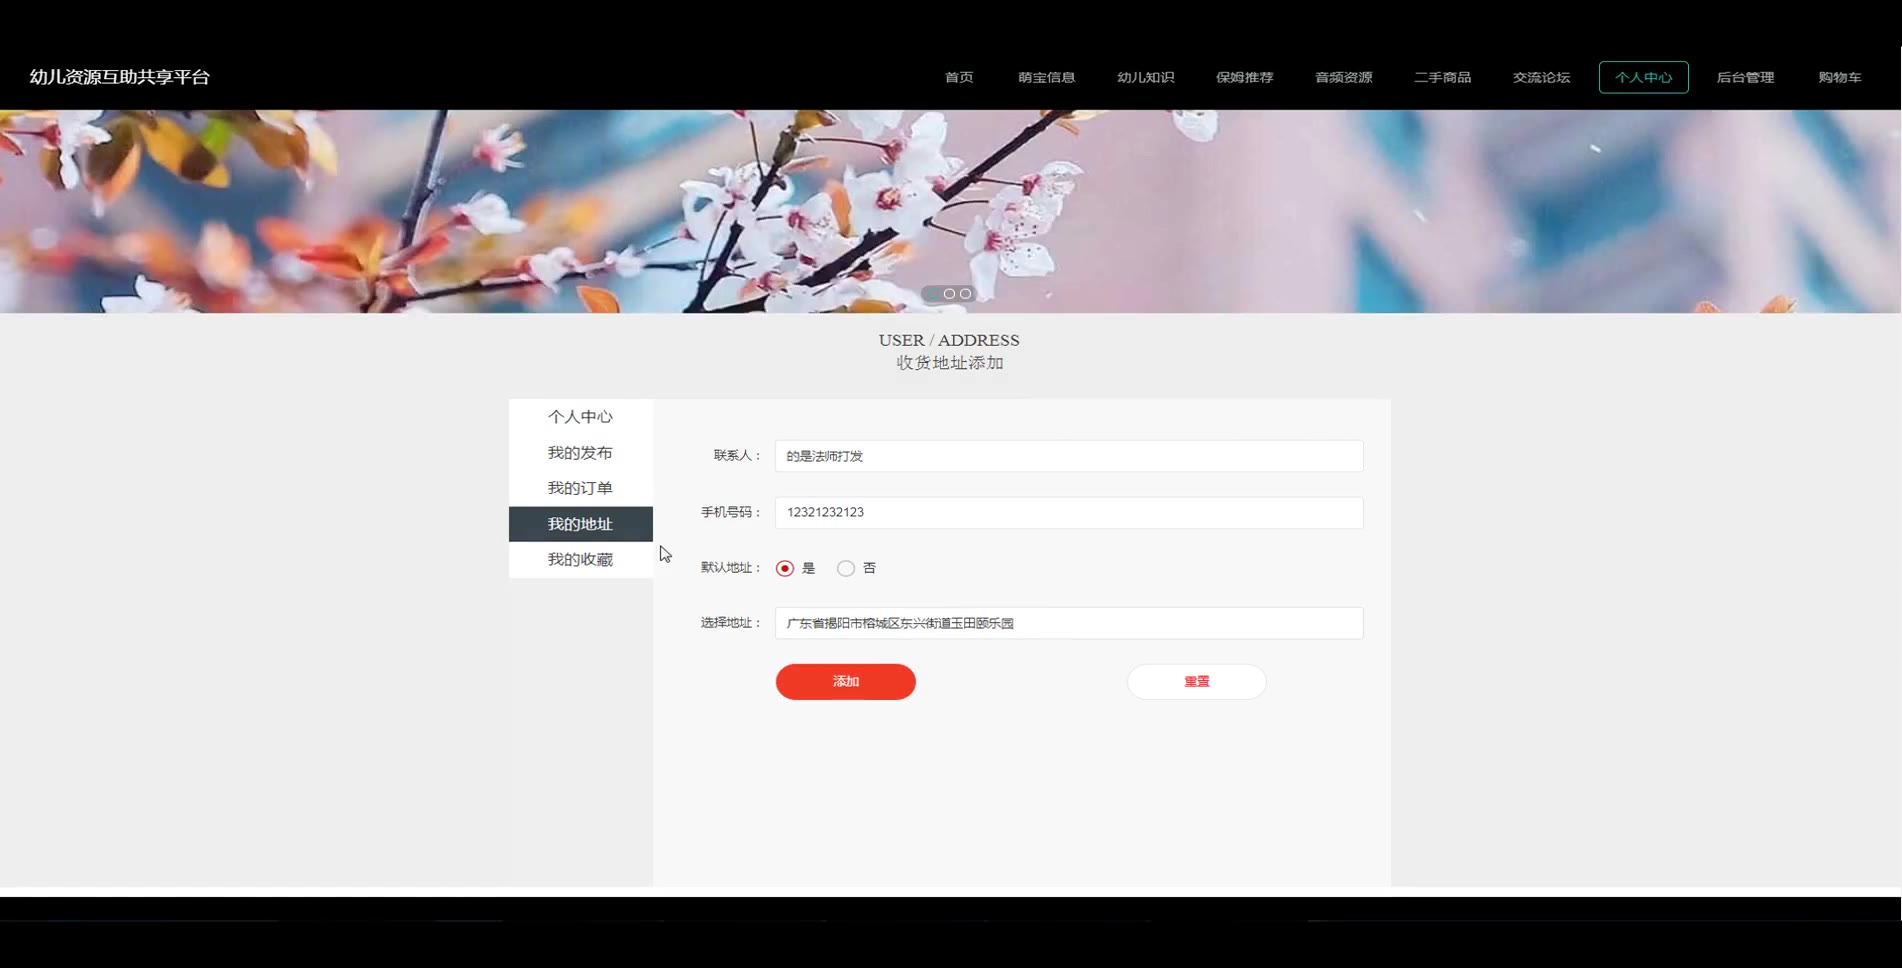Open the 萌宝信息 nav item
The height and width of the screenshot is (968, 1902).
[1046, 77]
